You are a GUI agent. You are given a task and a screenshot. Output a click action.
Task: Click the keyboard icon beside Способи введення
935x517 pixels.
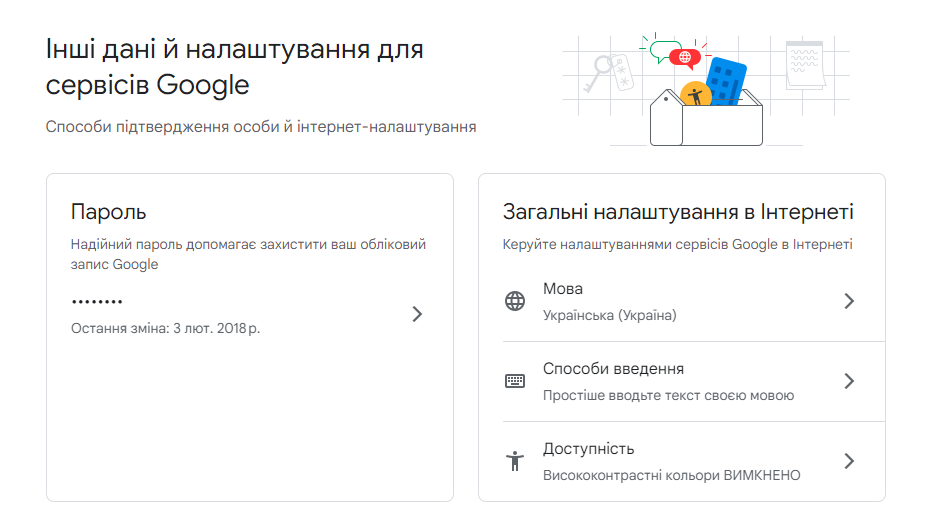click(x=515, y=381)
